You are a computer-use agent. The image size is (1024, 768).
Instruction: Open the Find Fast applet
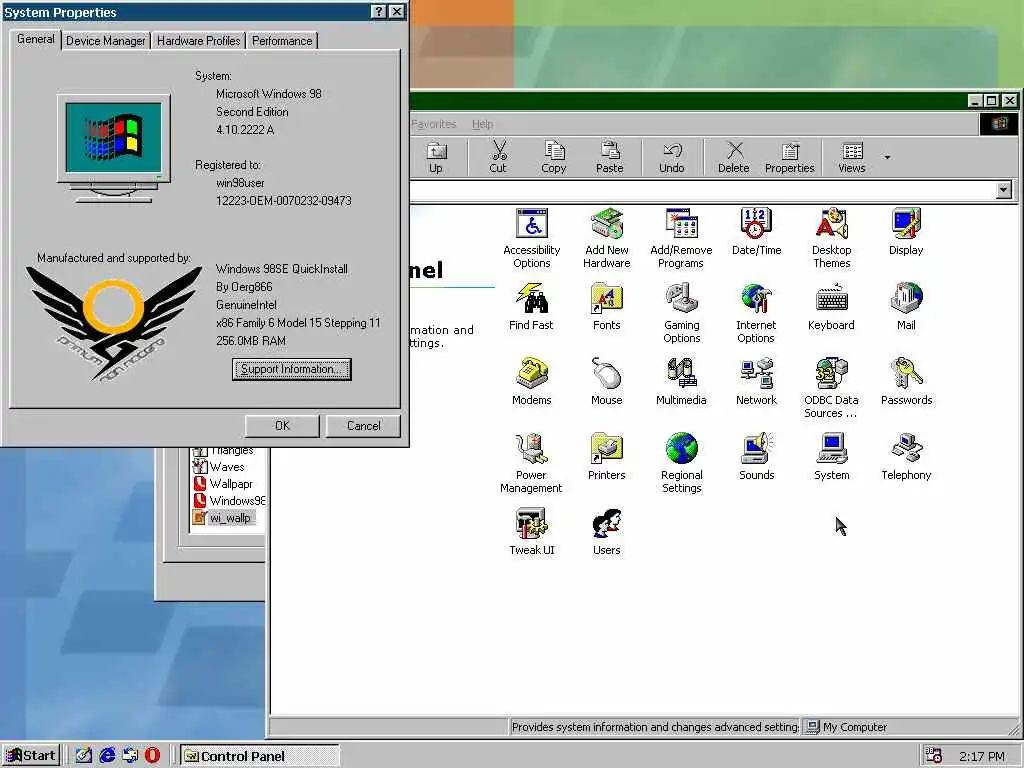[531, 307]
